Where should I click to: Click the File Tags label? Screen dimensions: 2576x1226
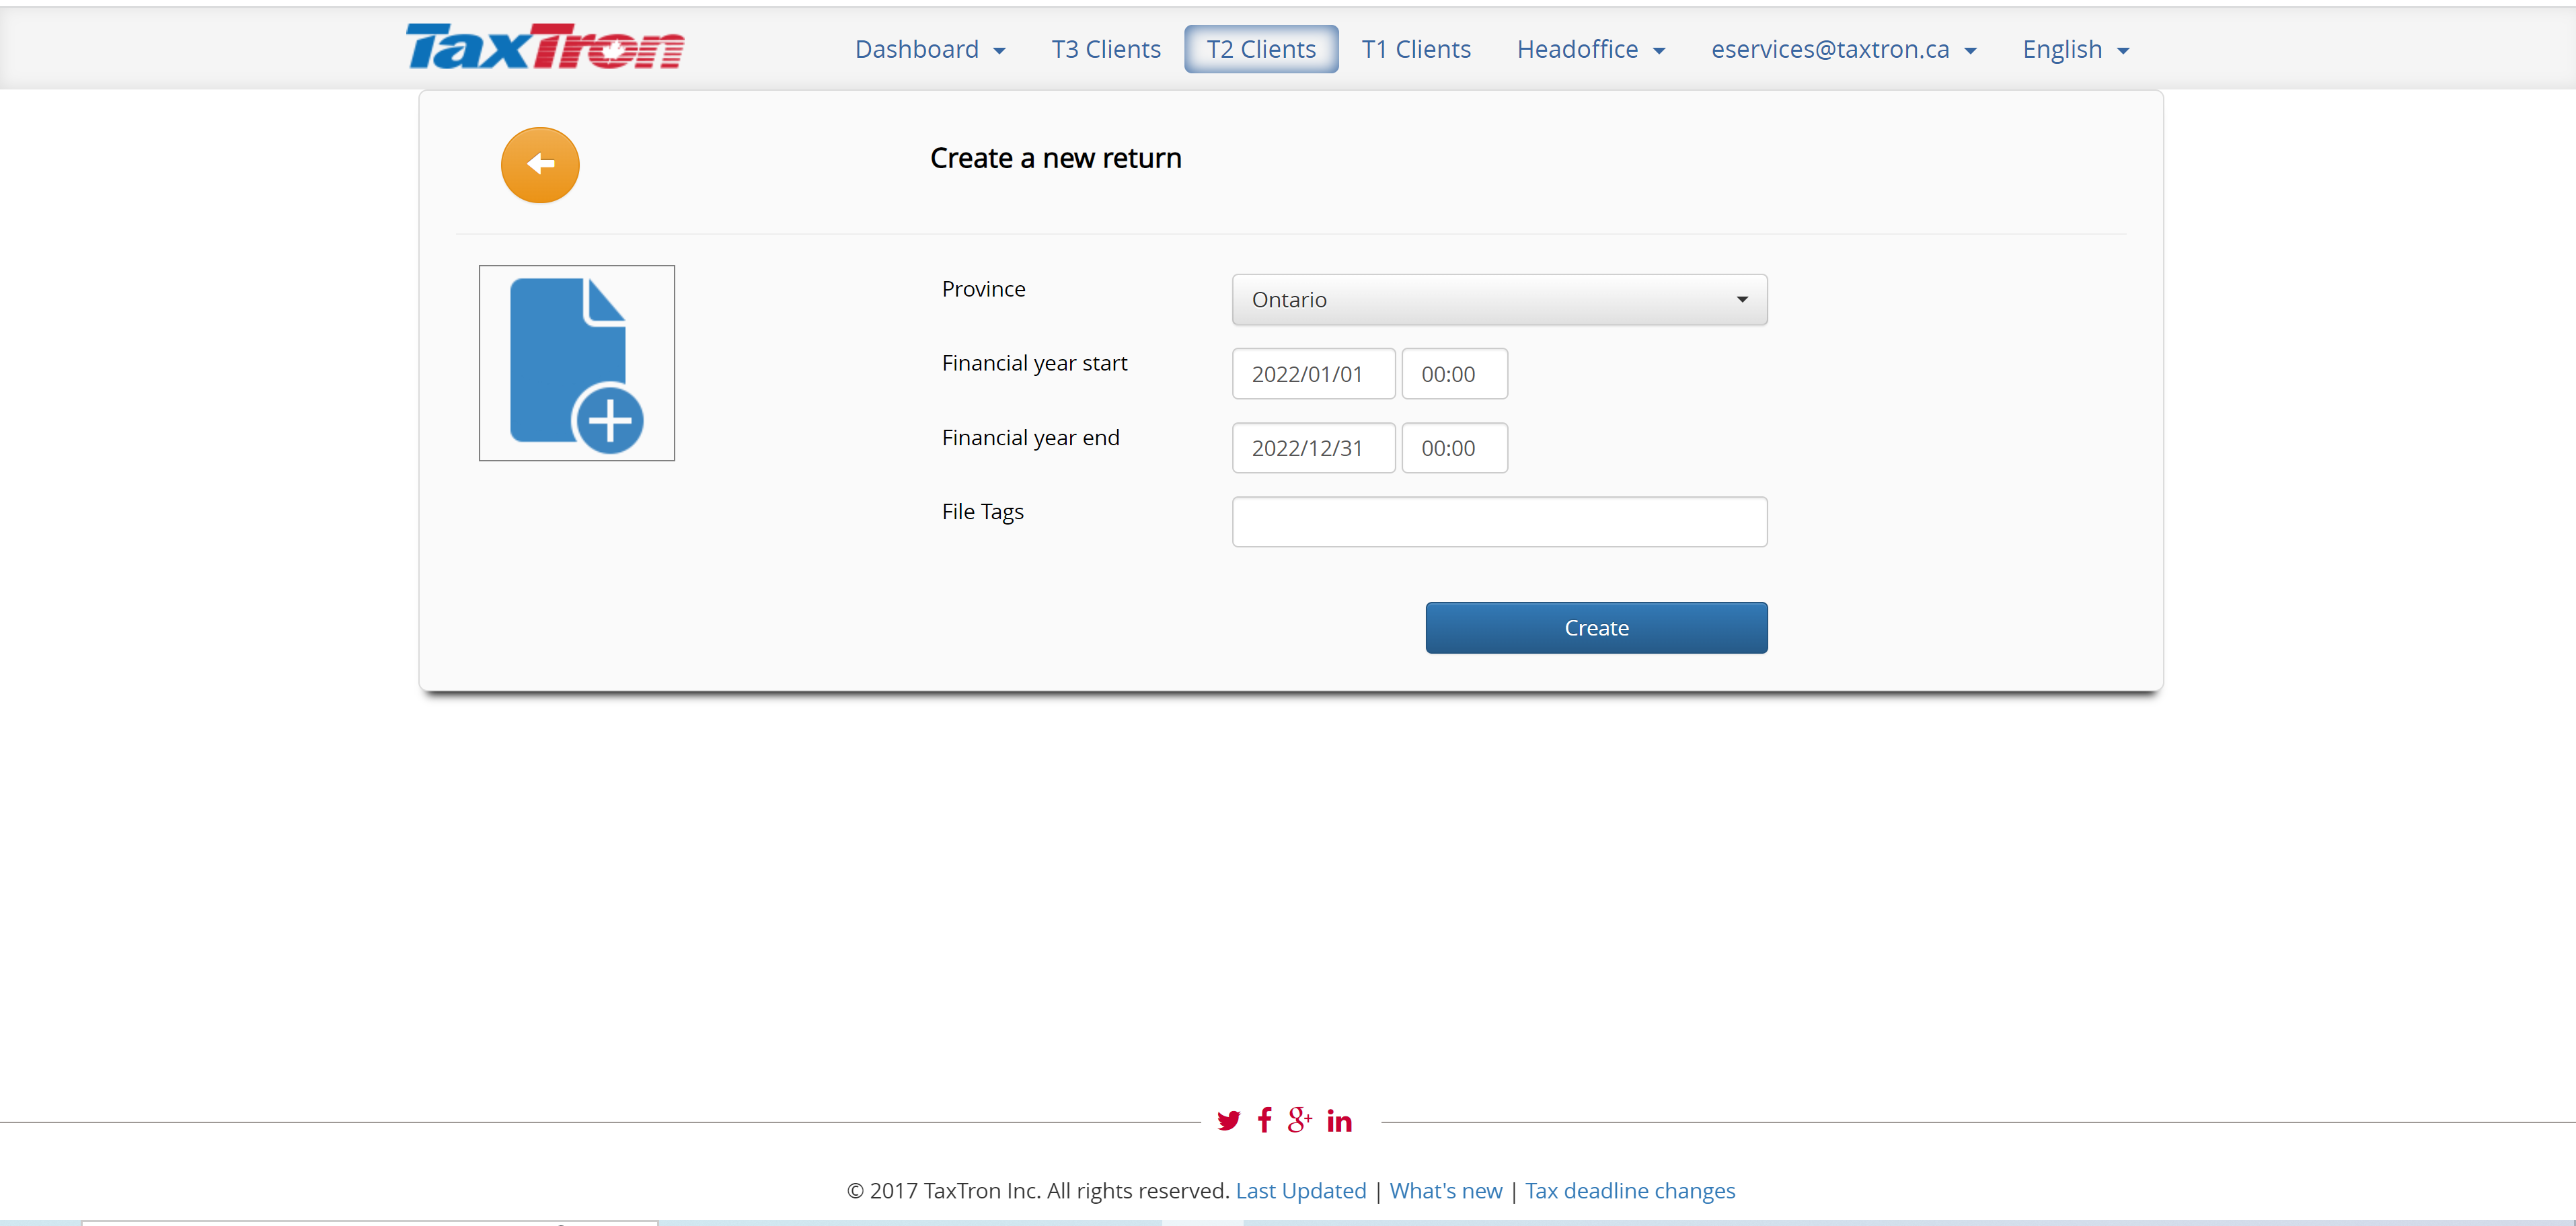(983, 512)
